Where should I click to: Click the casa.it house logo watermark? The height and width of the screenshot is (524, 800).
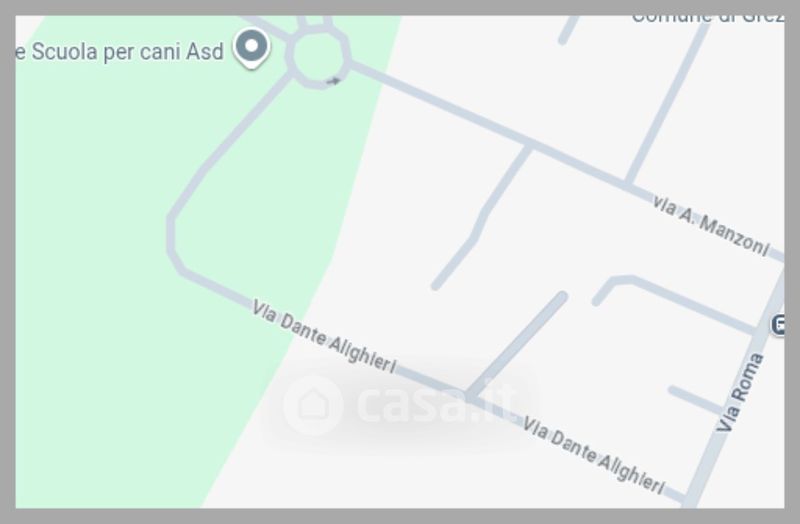pyautogui.click(x=312, y=405)
